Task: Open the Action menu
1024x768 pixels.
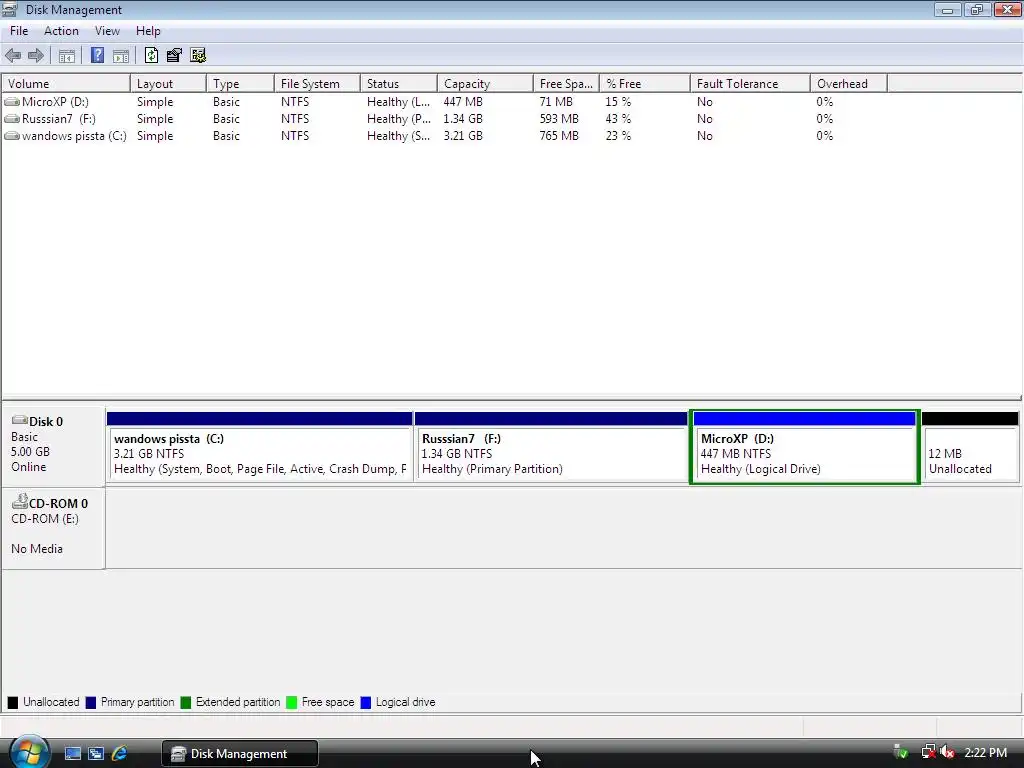Action: coord(61,31)
